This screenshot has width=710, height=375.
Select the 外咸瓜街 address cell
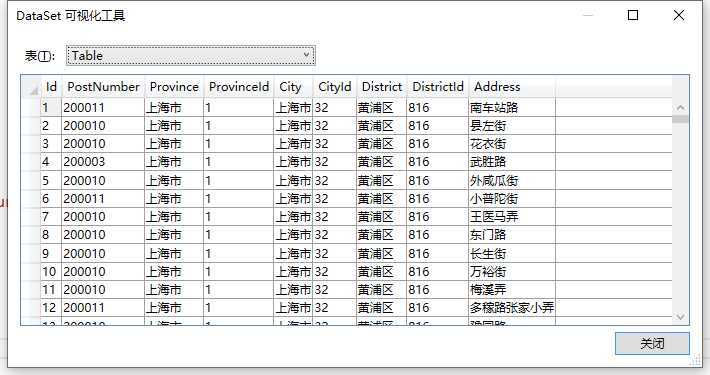tap(512, 181)
